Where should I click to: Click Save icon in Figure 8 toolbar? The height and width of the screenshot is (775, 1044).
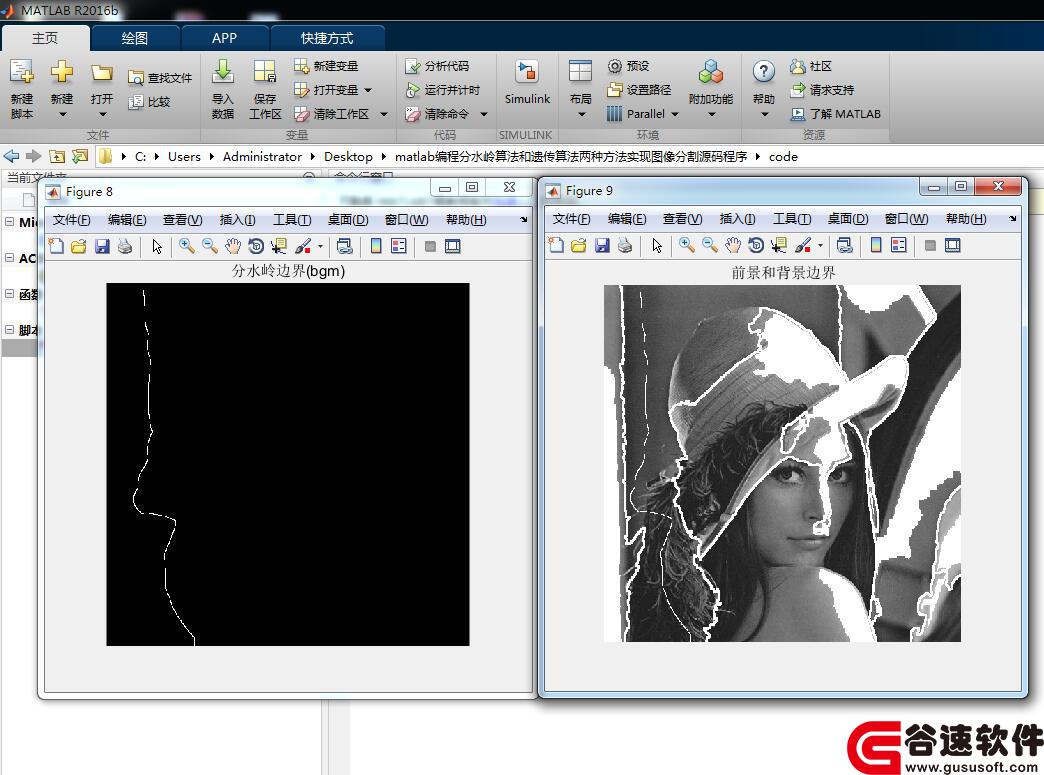102,246
